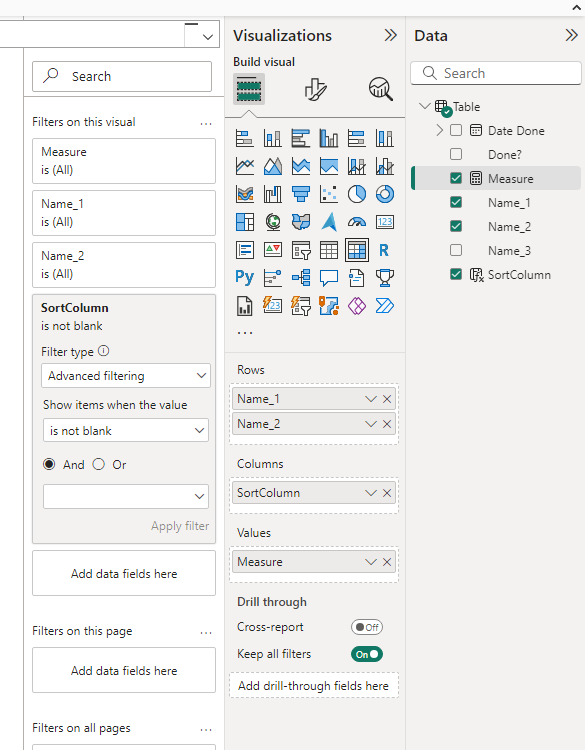Choose the R script visual
The image size is (585, 750).
[385, 250]
